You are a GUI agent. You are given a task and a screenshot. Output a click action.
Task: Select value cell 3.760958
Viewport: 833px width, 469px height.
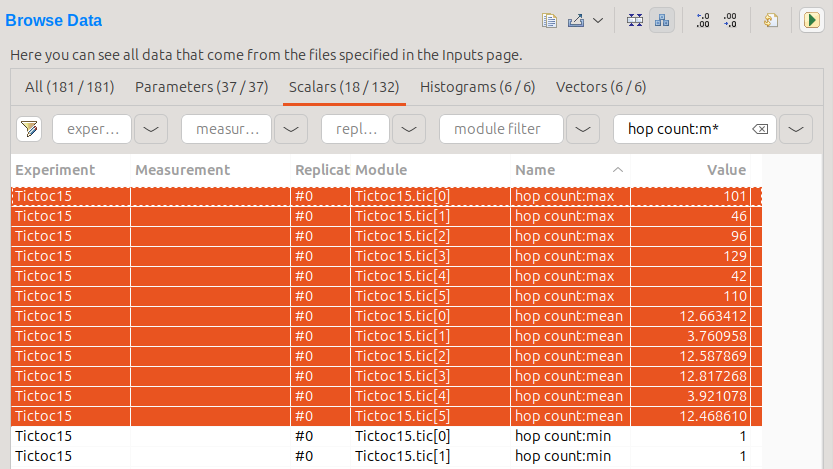pyautogui.click(x=690, y=336)
